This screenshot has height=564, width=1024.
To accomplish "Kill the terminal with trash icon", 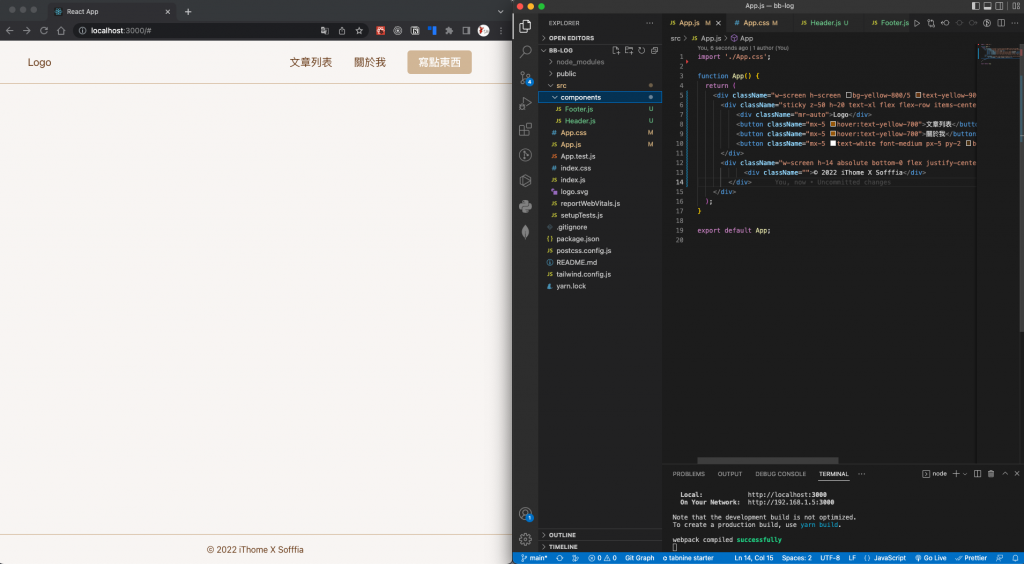I will pos(991,474).
